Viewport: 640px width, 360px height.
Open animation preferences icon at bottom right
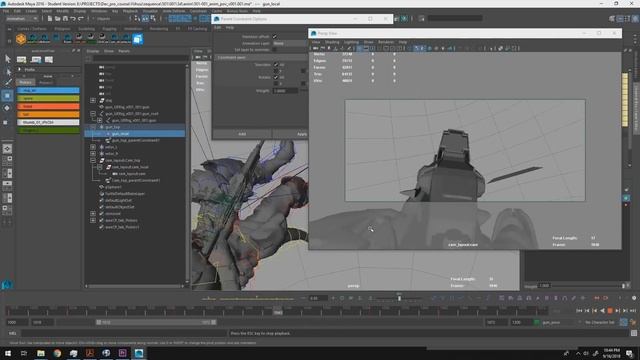click(633, 322)
